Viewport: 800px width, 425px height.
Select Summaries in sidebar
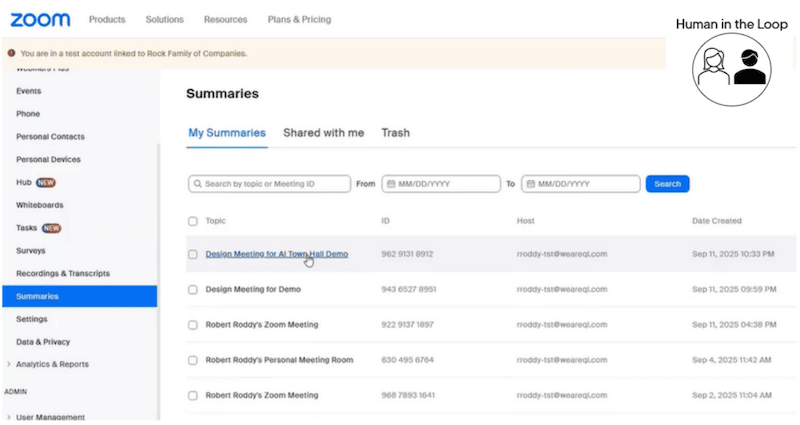80,296
